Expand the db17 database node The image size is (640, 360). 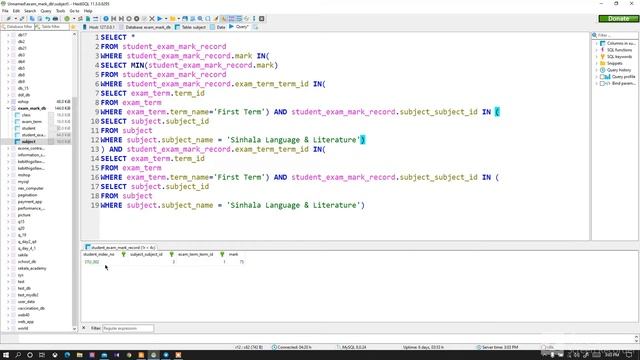point(8,35)
